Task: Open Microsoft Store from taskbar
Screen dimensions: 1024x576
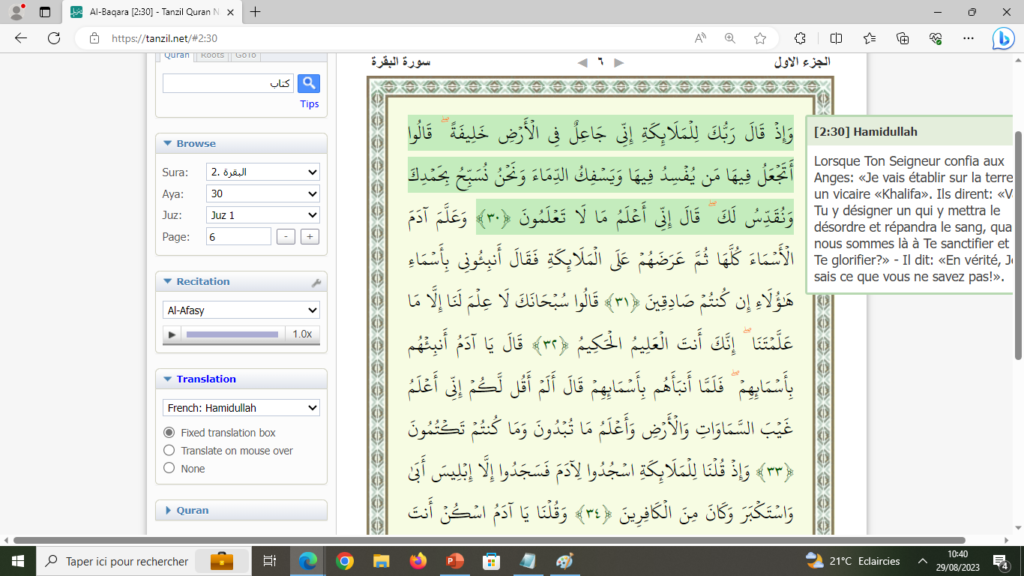Action: (491, 561)
